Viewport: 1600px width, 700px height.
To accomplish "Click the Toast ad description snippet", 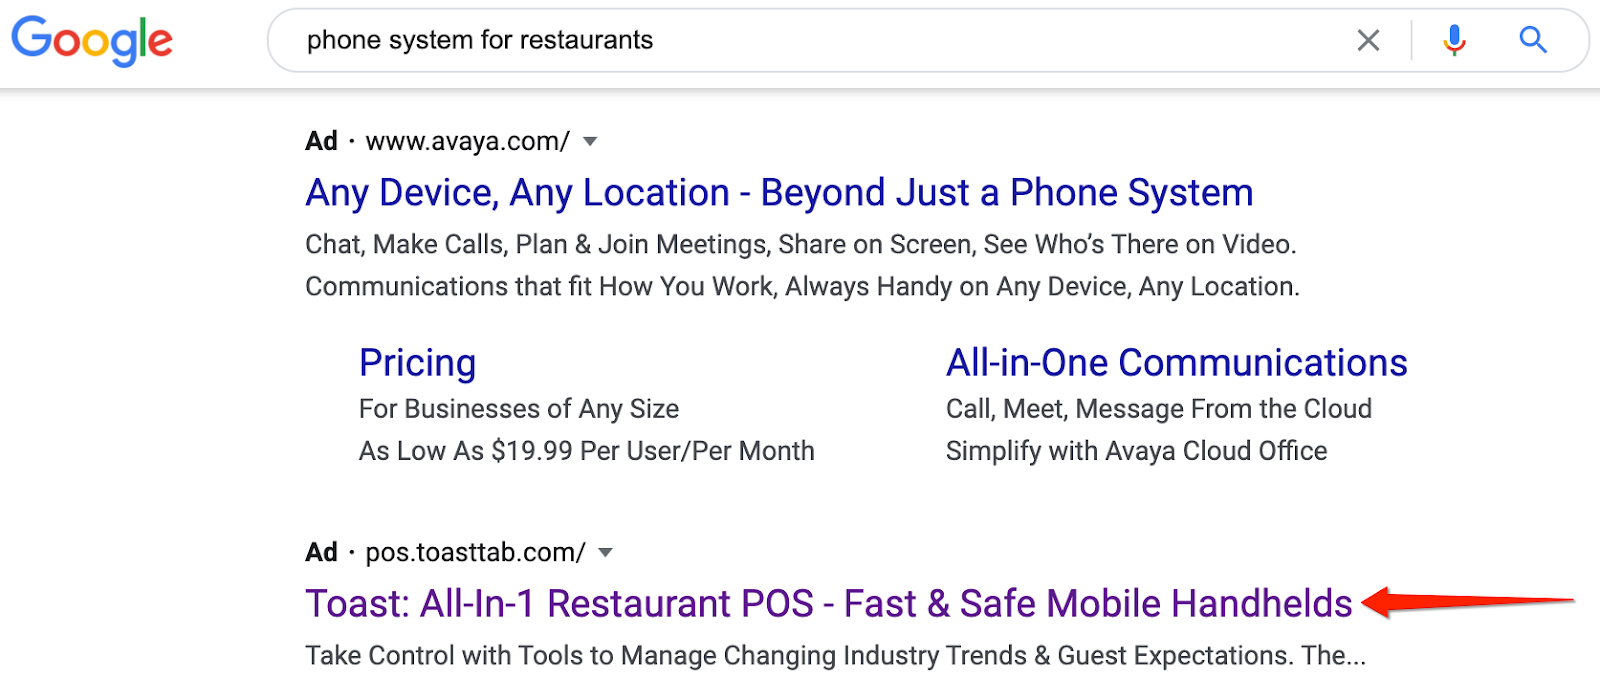I will [x=835, y=656].
